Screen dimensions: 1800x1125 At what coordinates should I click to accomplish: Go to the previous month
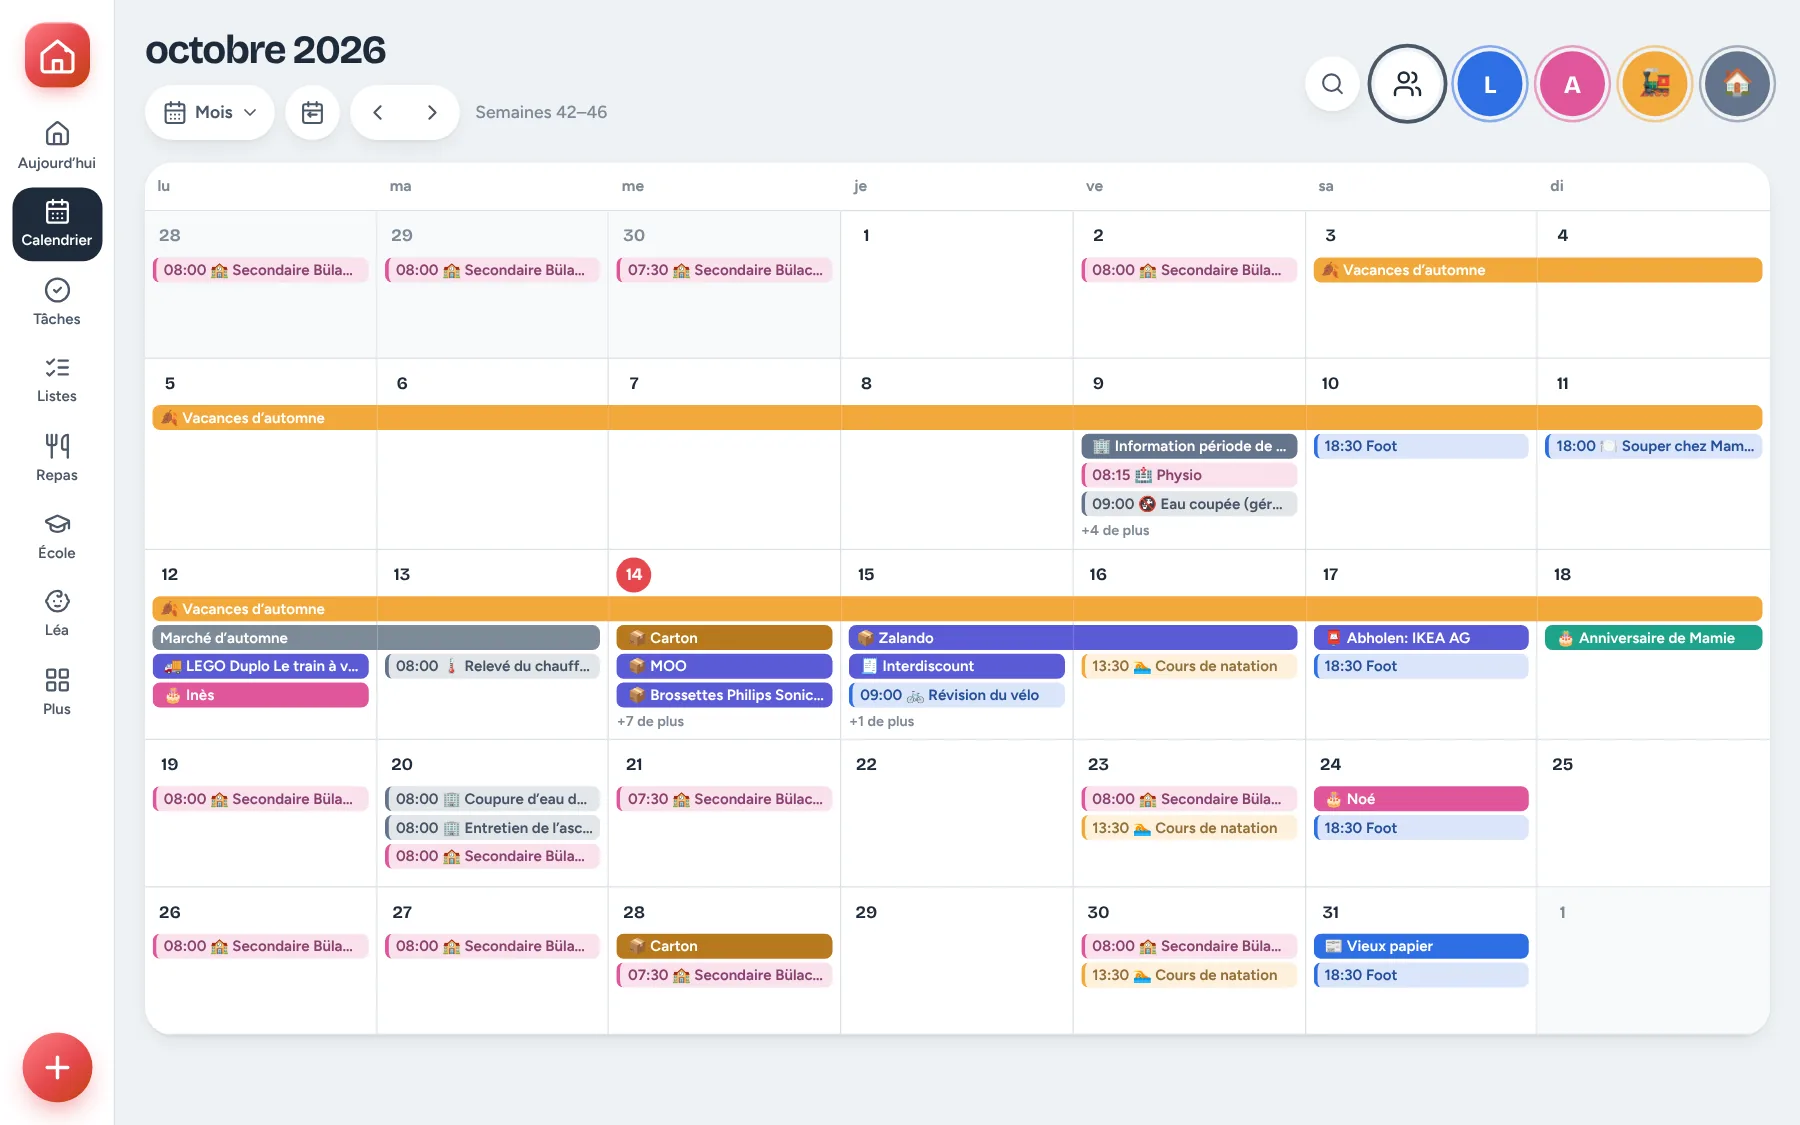tap(378, 112)
